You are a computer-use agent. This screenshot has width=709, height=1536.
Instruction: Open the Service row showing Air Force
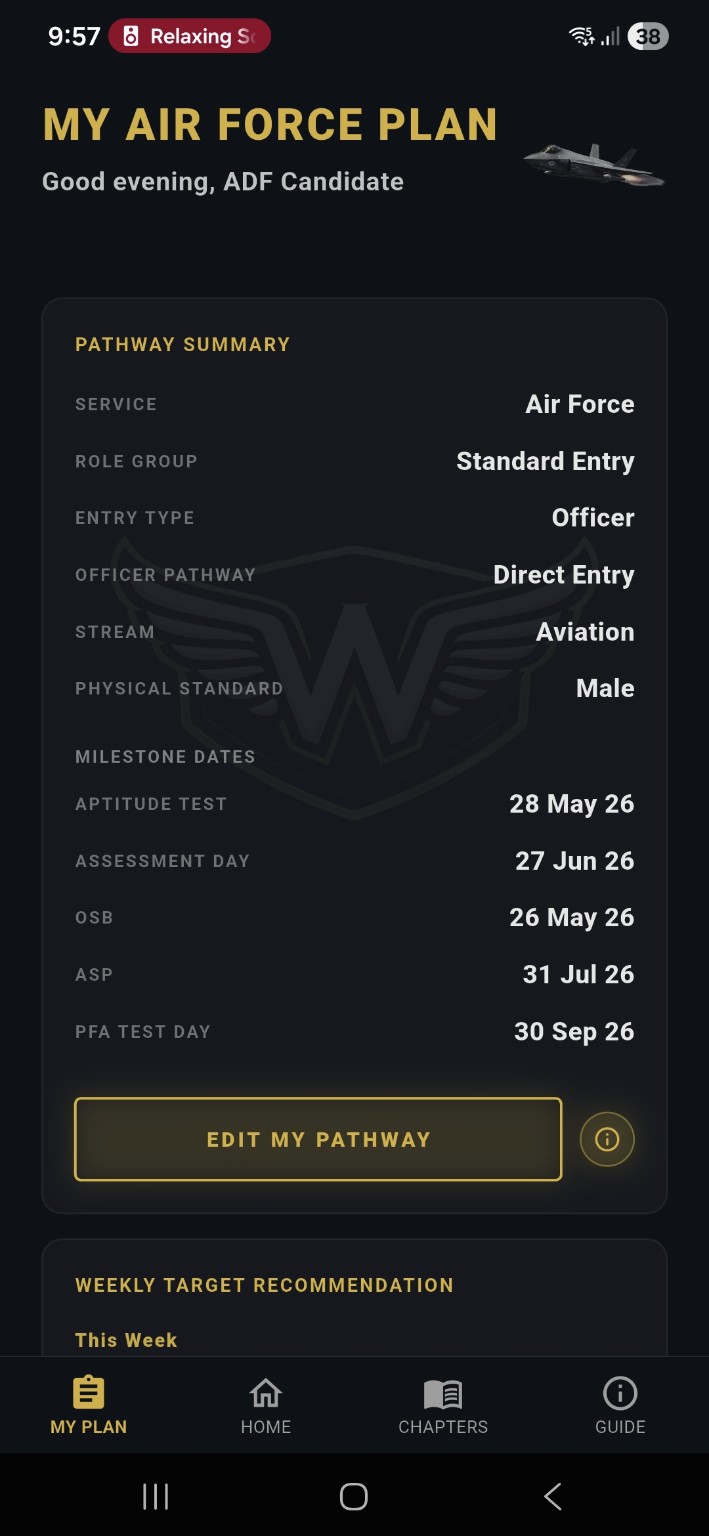click(580, 404)
